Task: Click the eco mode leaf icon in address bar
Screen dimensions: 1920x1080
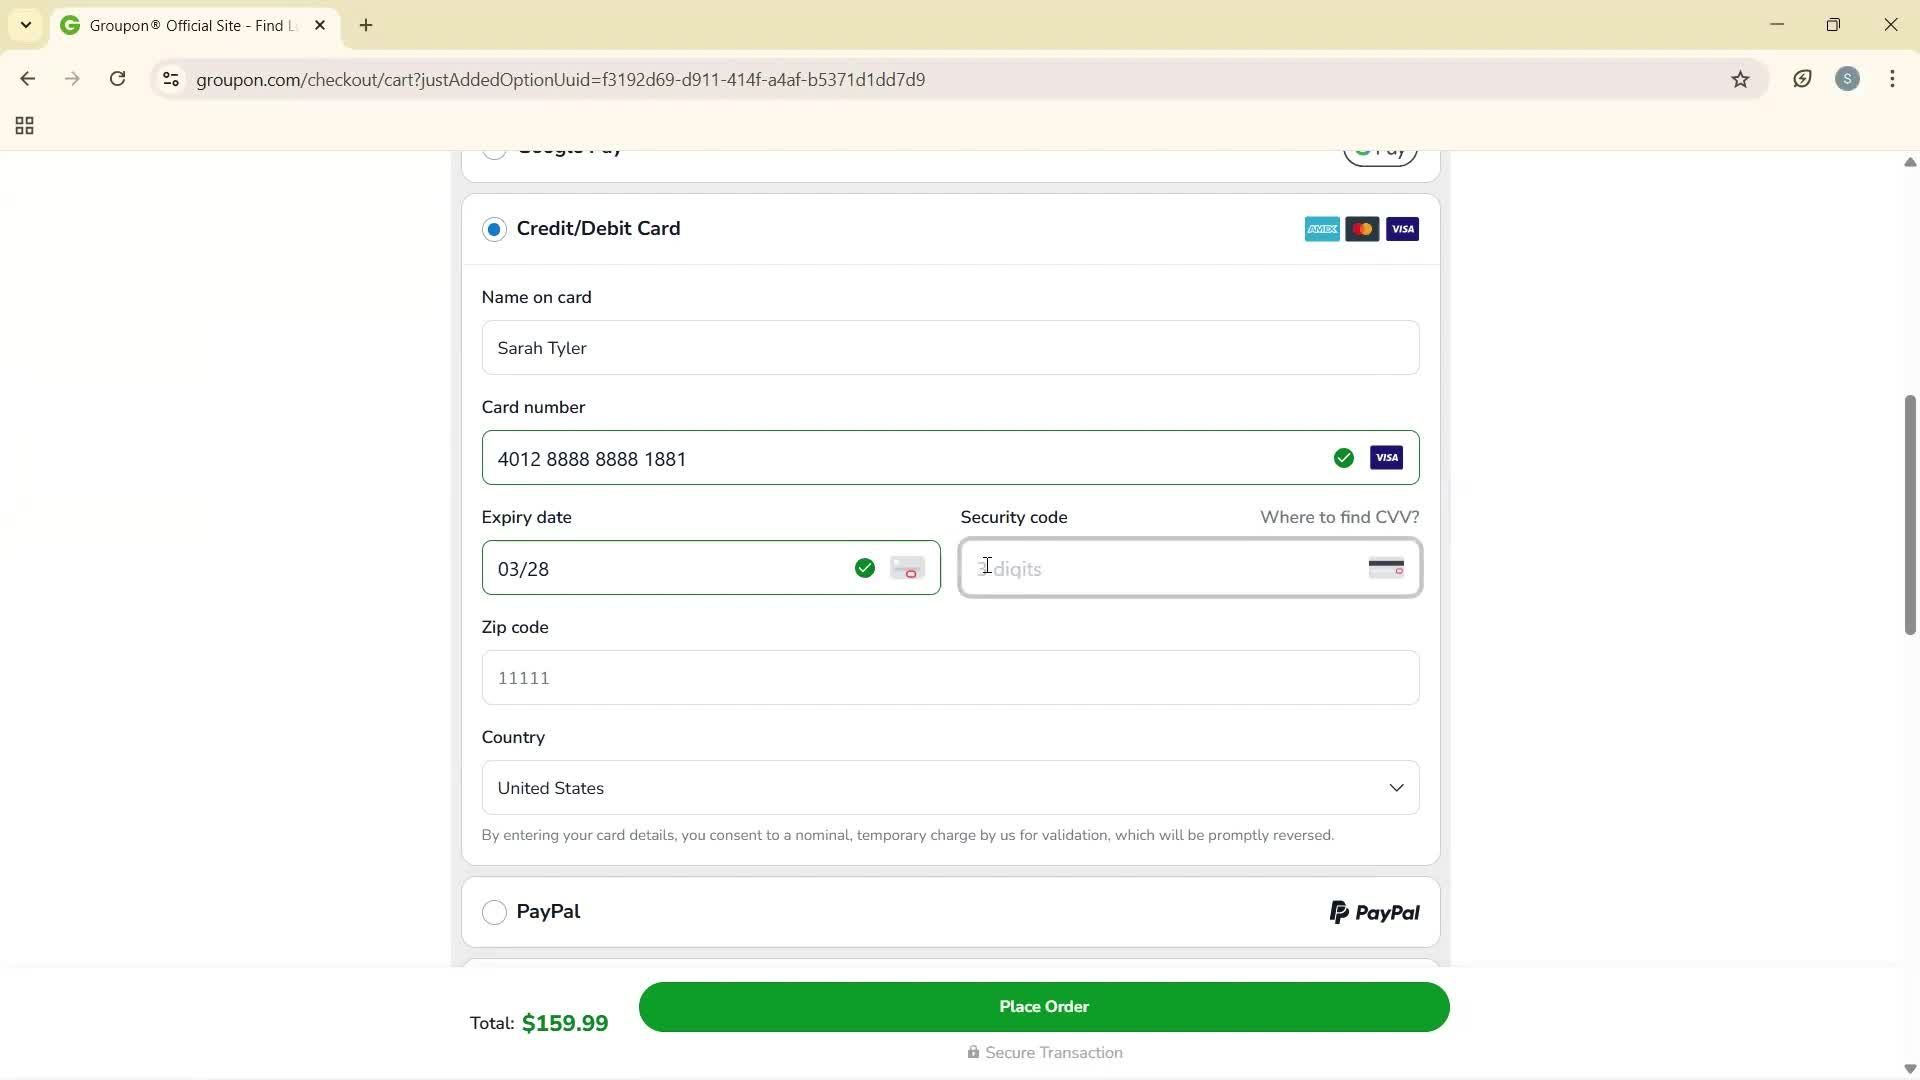Action: click(x=1802, y=79)
